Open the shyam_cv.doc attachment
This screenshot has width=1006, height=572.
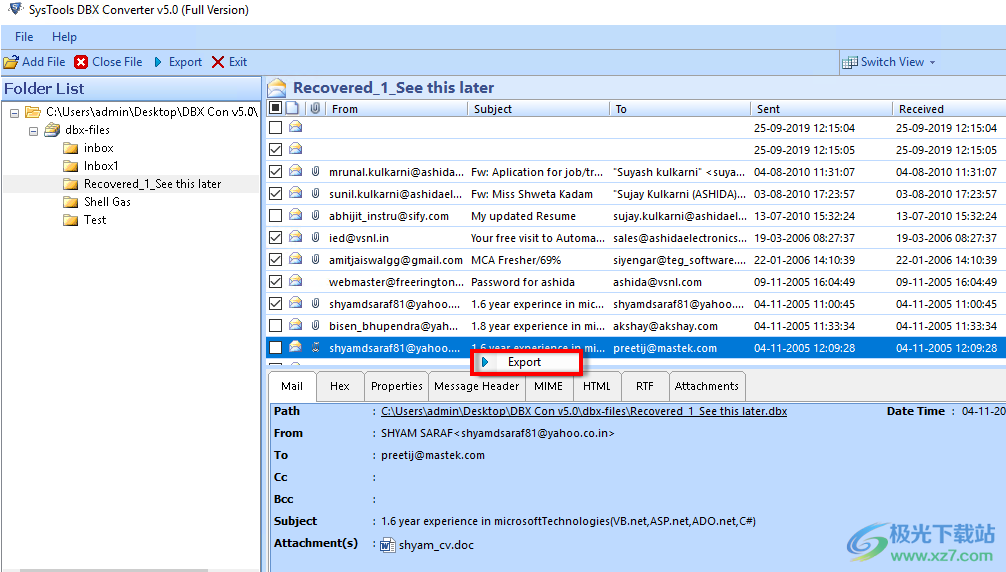pyautogui.click(x=436, y=545)
